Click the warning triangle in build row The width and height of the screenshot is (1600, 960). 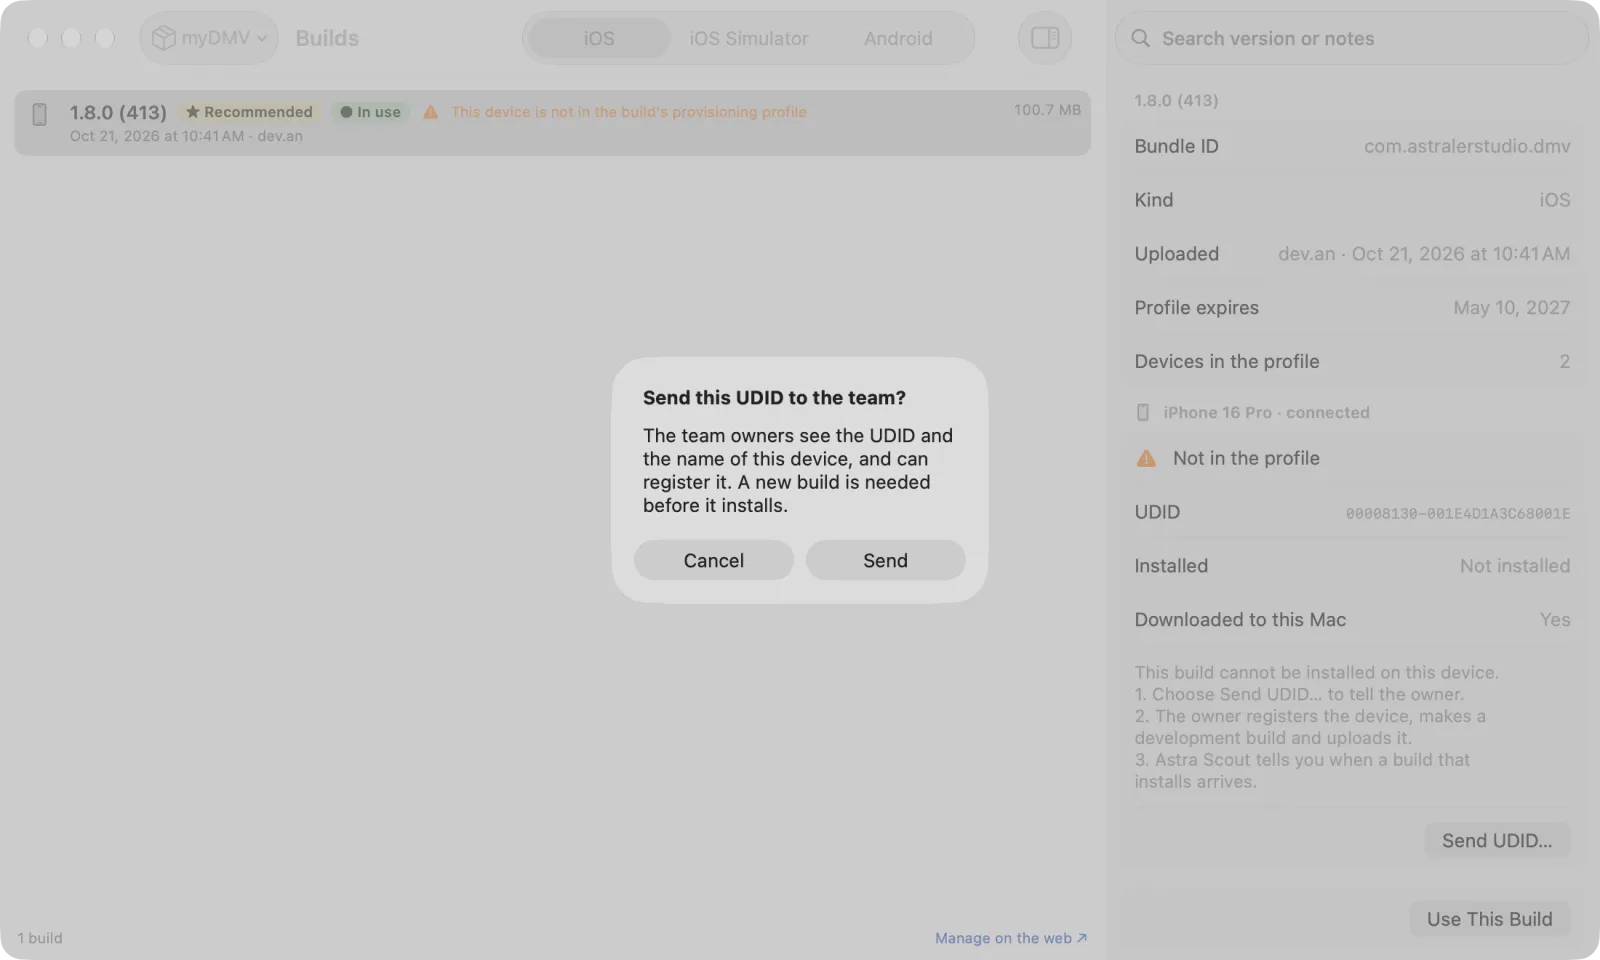coord(431,112)
